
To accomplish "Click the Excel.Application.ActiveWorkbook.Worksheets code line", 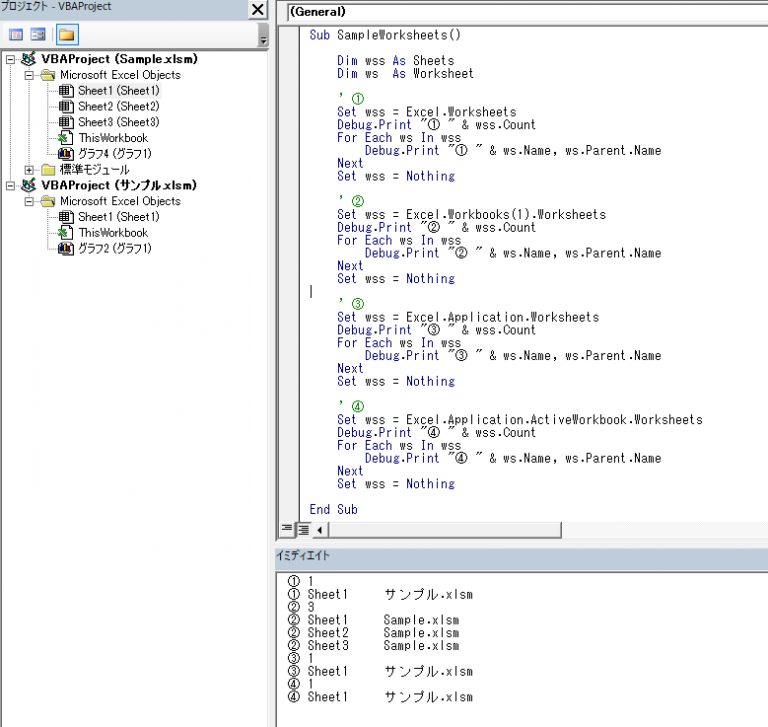I will point(520,420).
